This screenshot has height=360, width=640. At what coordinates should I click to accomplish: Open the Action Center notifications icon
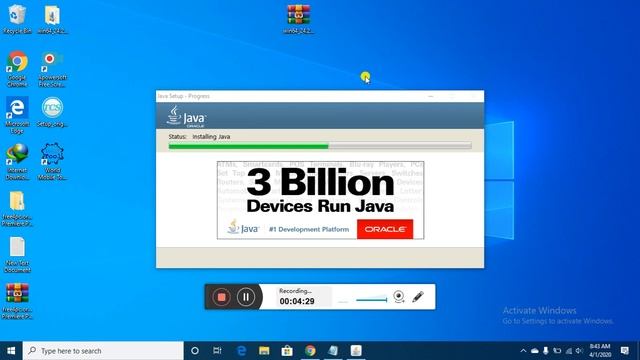(624, 351)
